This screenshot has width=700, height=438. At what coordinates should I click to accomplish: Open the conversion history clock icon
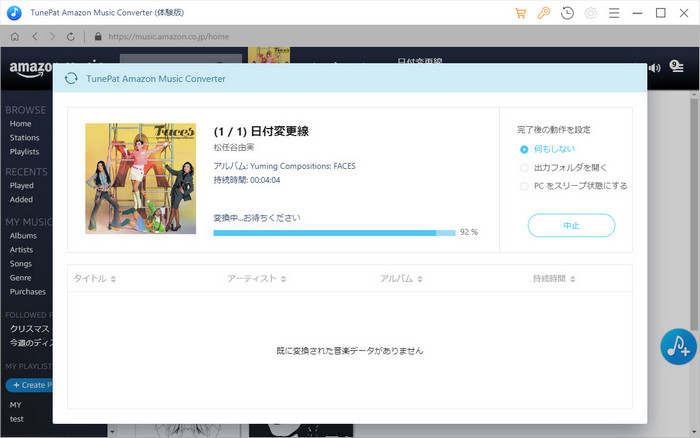coord(567,13)
